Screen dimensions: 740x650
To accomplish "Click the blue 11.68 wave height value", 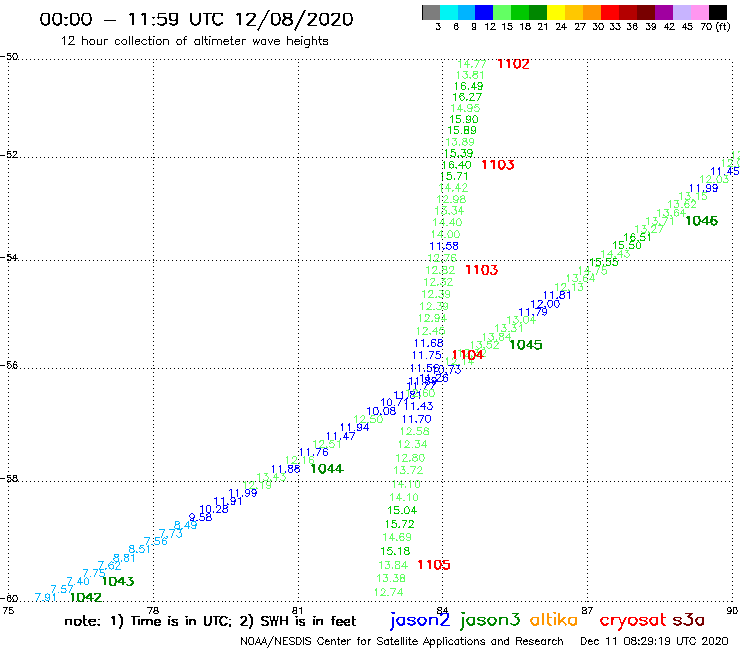I will click(x=429, y=343).
